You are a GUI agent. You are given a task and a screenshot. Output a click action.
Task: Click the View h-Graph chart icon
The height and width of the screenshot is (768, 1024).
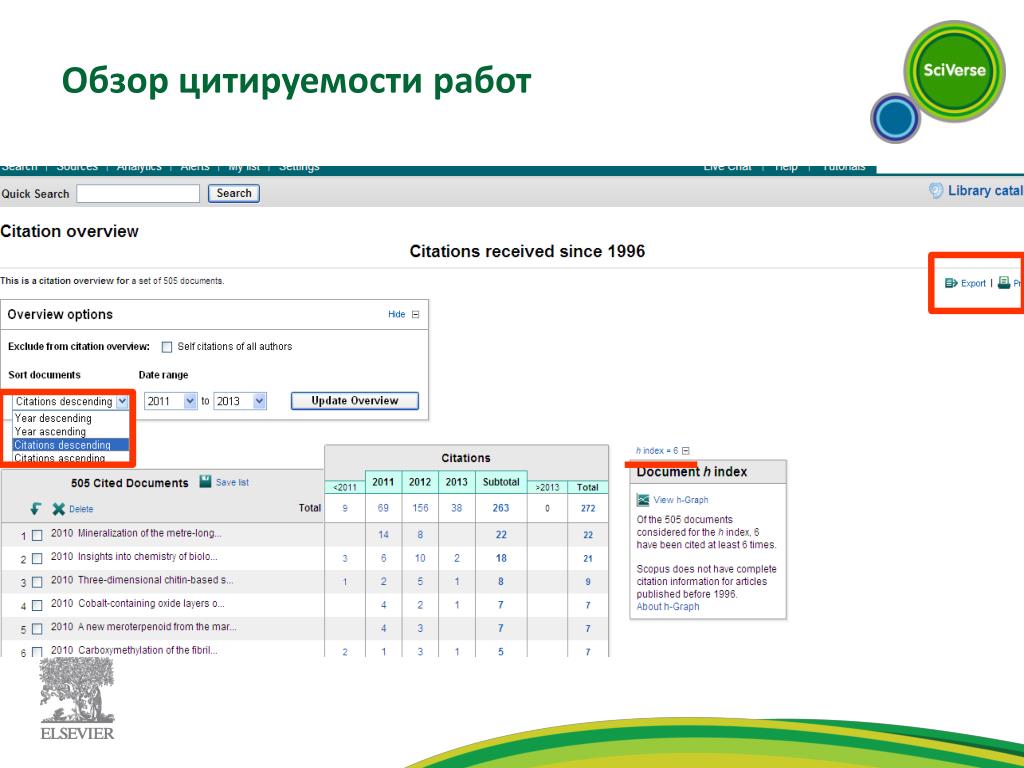tap(643, 500)
